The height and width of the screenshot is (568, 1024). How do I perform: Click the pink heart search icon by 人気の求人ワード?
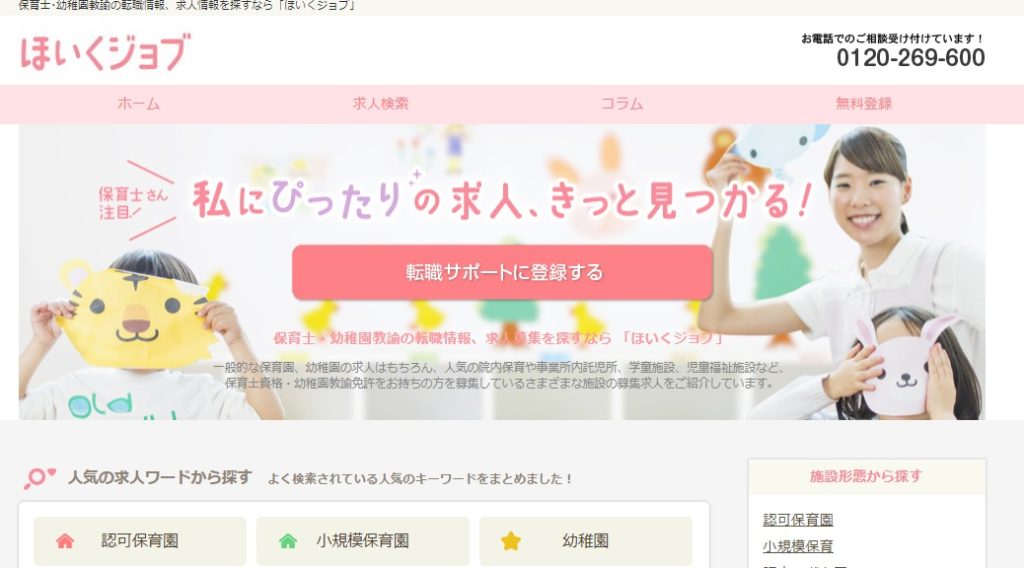tap(40, 479)
